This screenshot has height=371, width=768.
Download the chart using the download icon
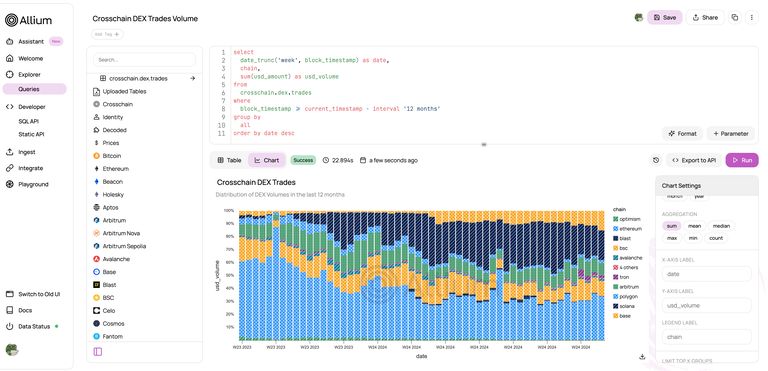[642, 356]
